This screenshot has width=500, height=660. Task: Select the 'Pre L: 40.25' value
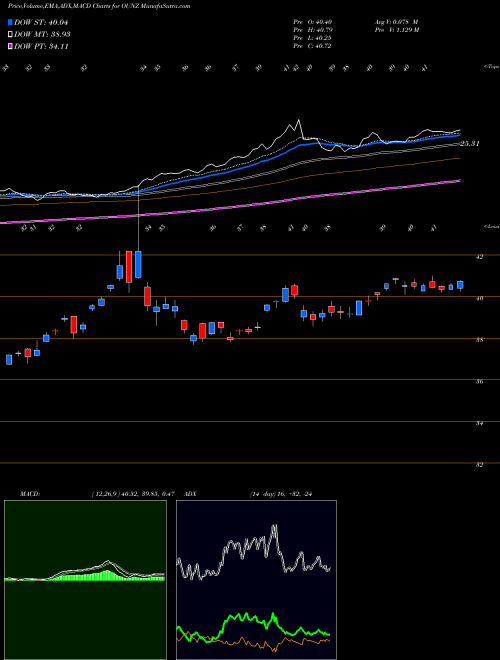tap(312, 38)
